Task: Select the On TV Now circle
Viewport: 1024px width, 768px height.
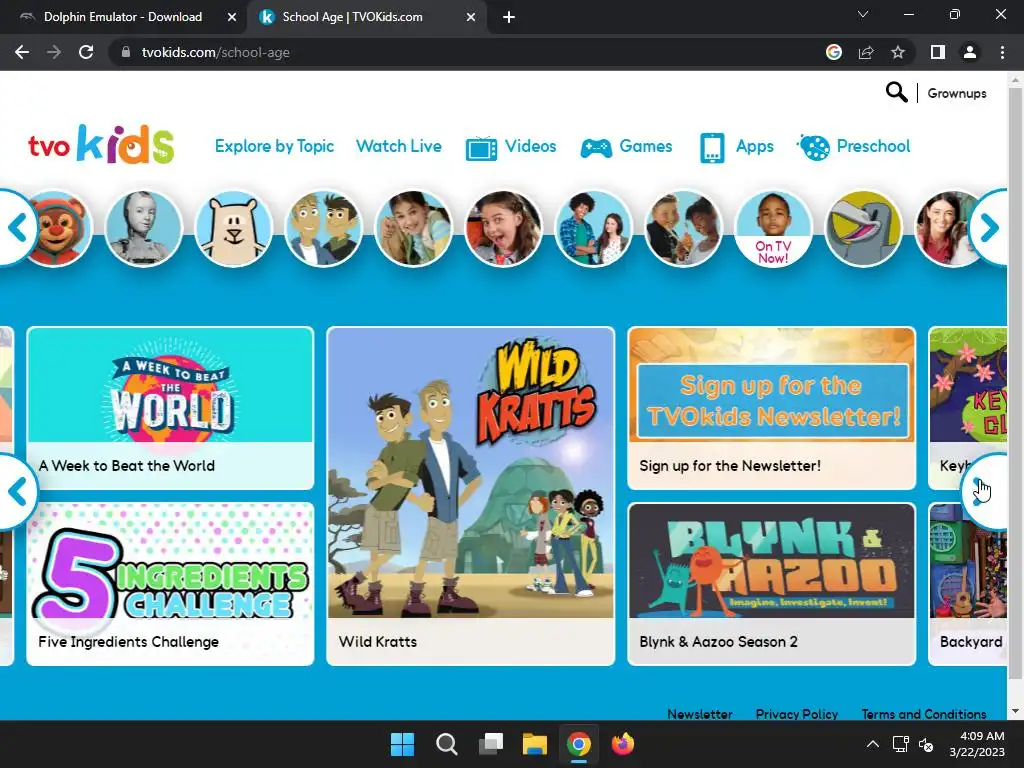Action: (773, 229)
